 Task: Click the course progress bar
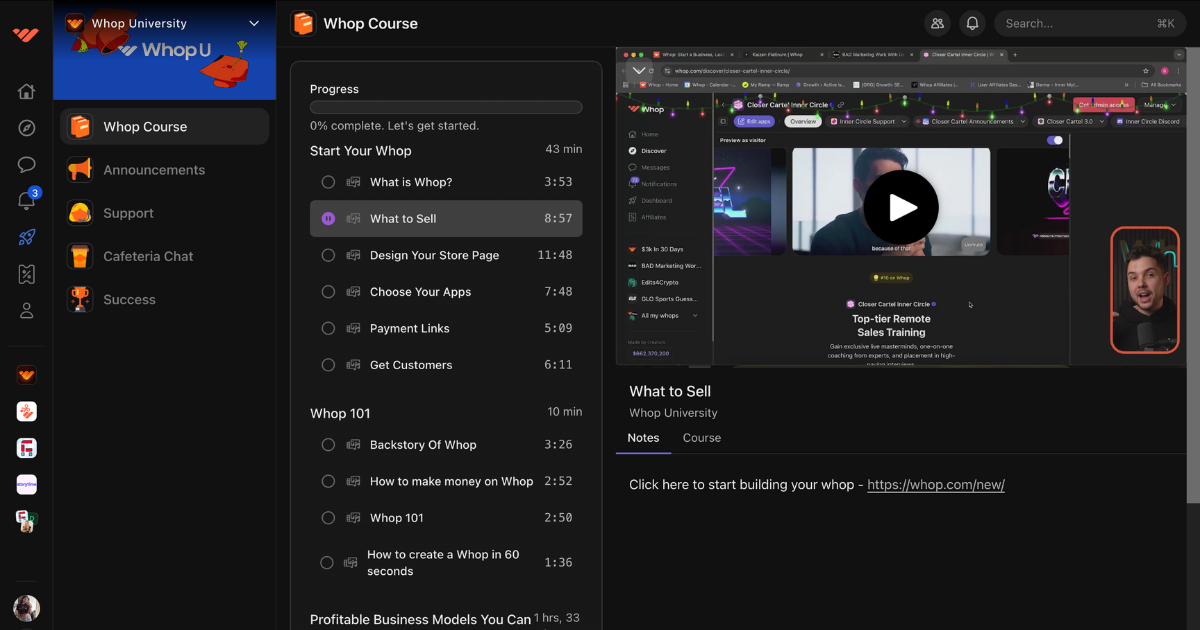tap(446, 107)
